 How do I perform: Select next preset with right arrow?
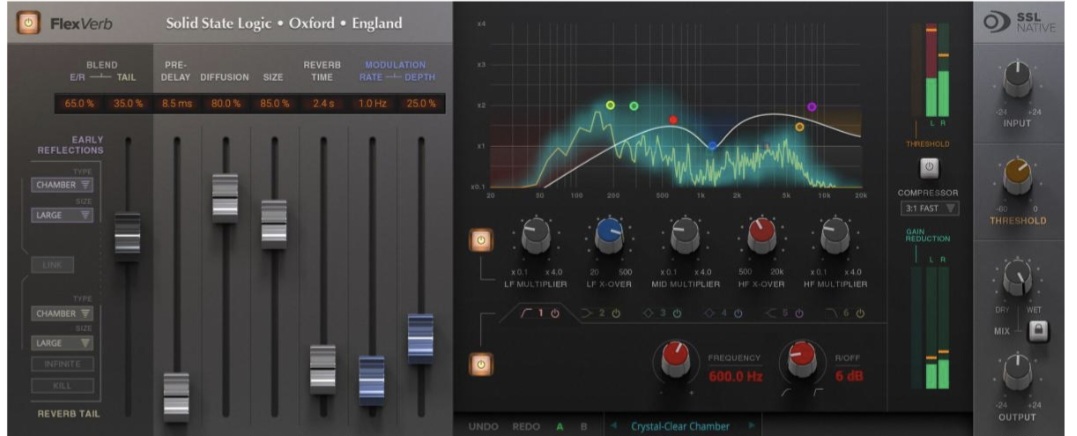tap(751, 426)
